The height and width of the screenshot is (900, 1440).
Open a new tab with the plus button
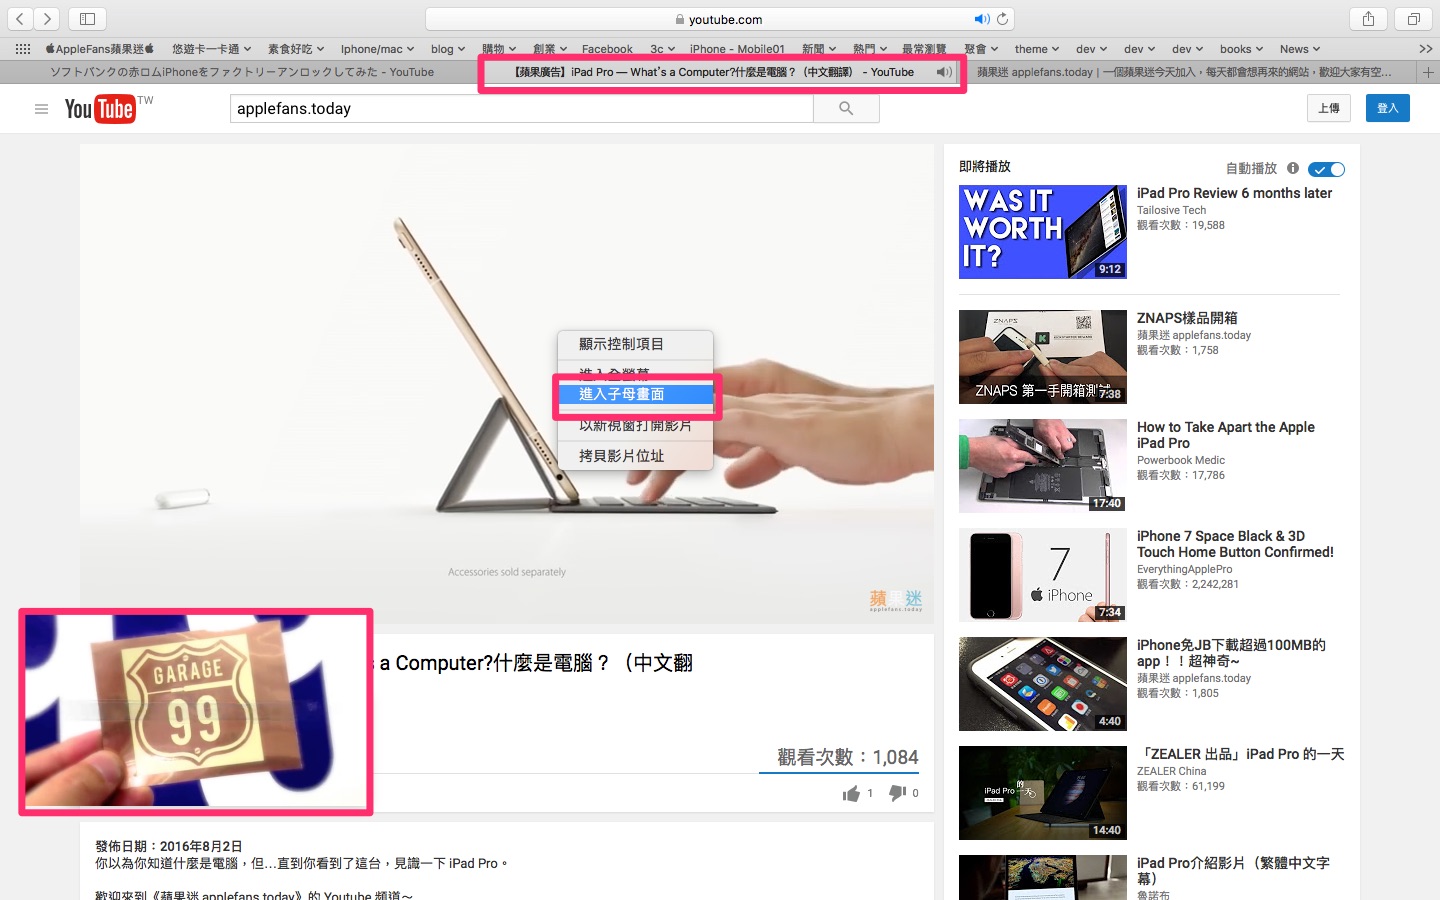click(1428, 72)
